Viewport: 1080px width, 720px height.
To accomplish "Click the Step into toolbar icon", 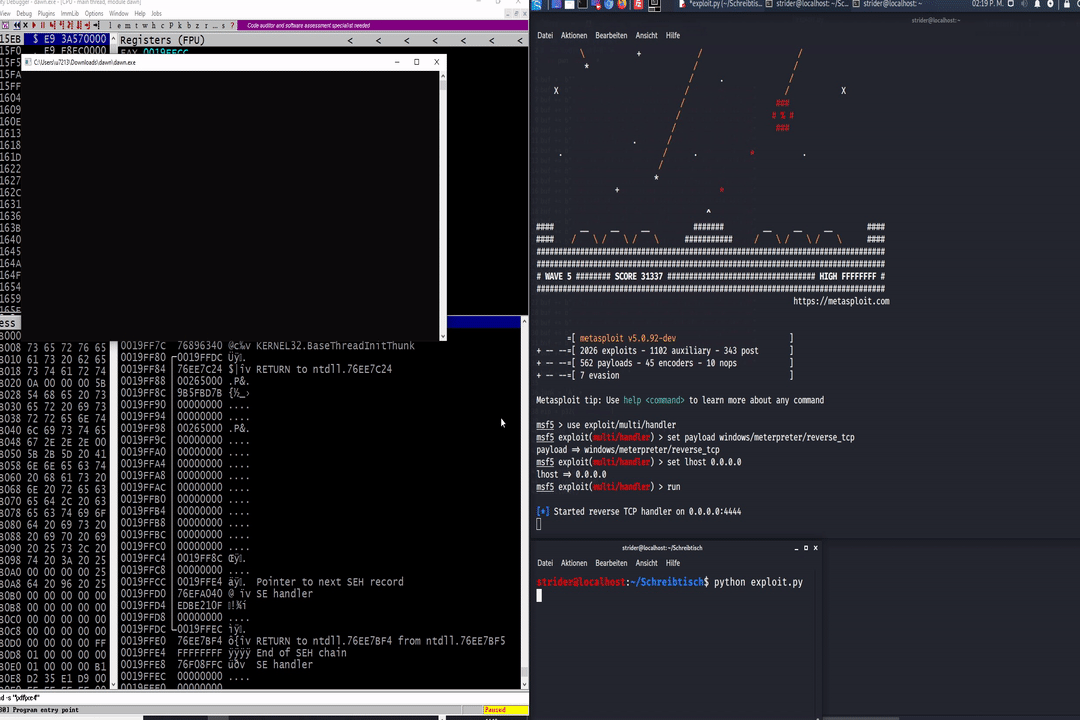I will coord(52,25).
